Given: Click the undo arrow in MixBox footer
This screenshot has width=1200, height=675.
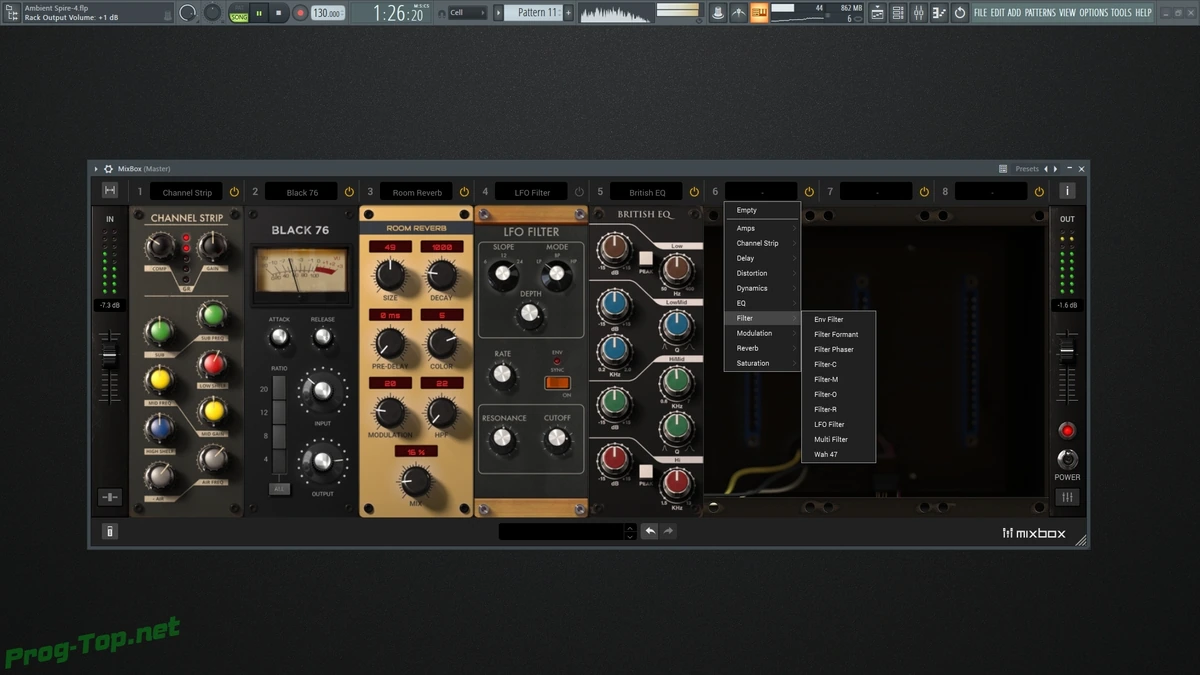Looking at the screenshot, I should pyautogui.click(x=650, y=532).
